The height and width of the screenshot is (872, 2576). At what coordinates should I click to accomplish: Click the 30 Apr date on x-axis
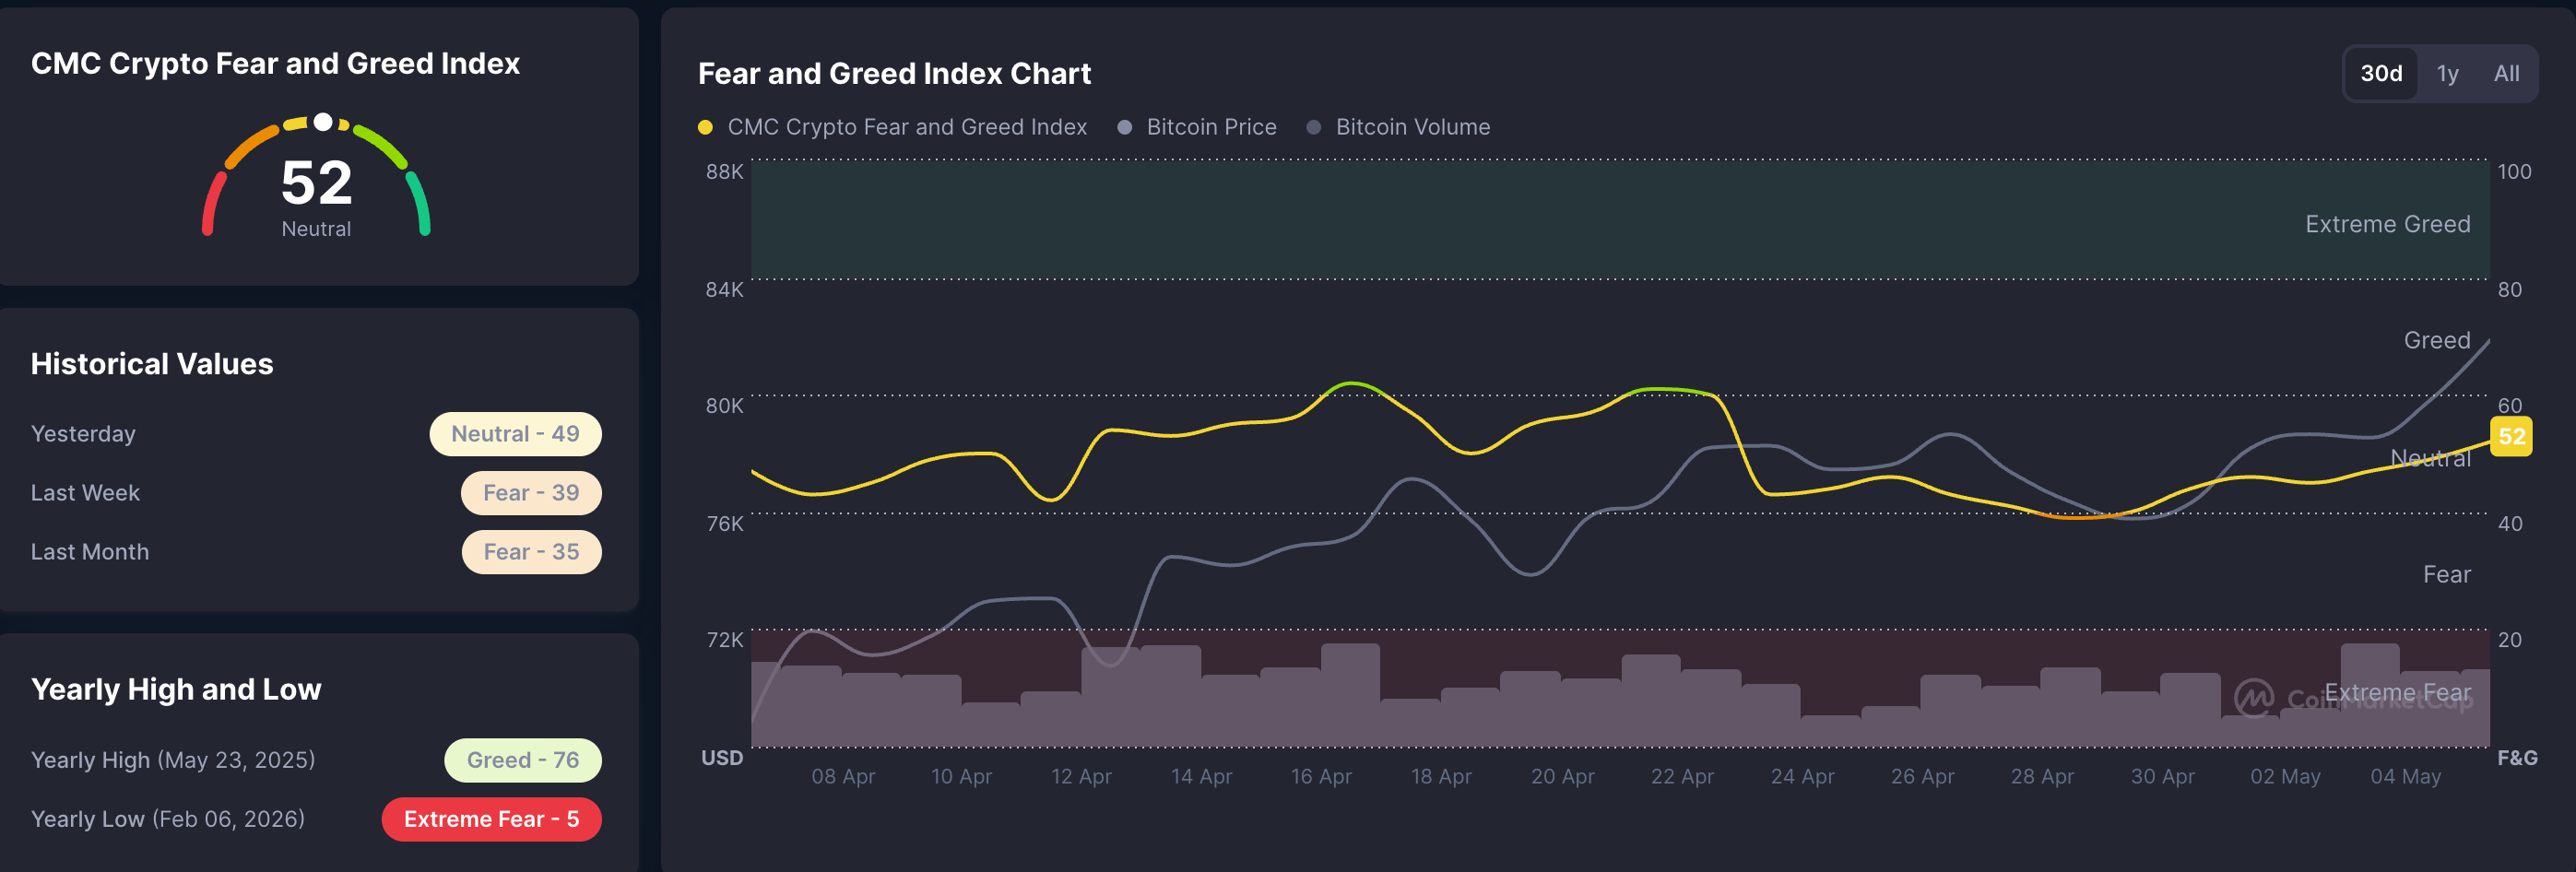point(2162,776)
